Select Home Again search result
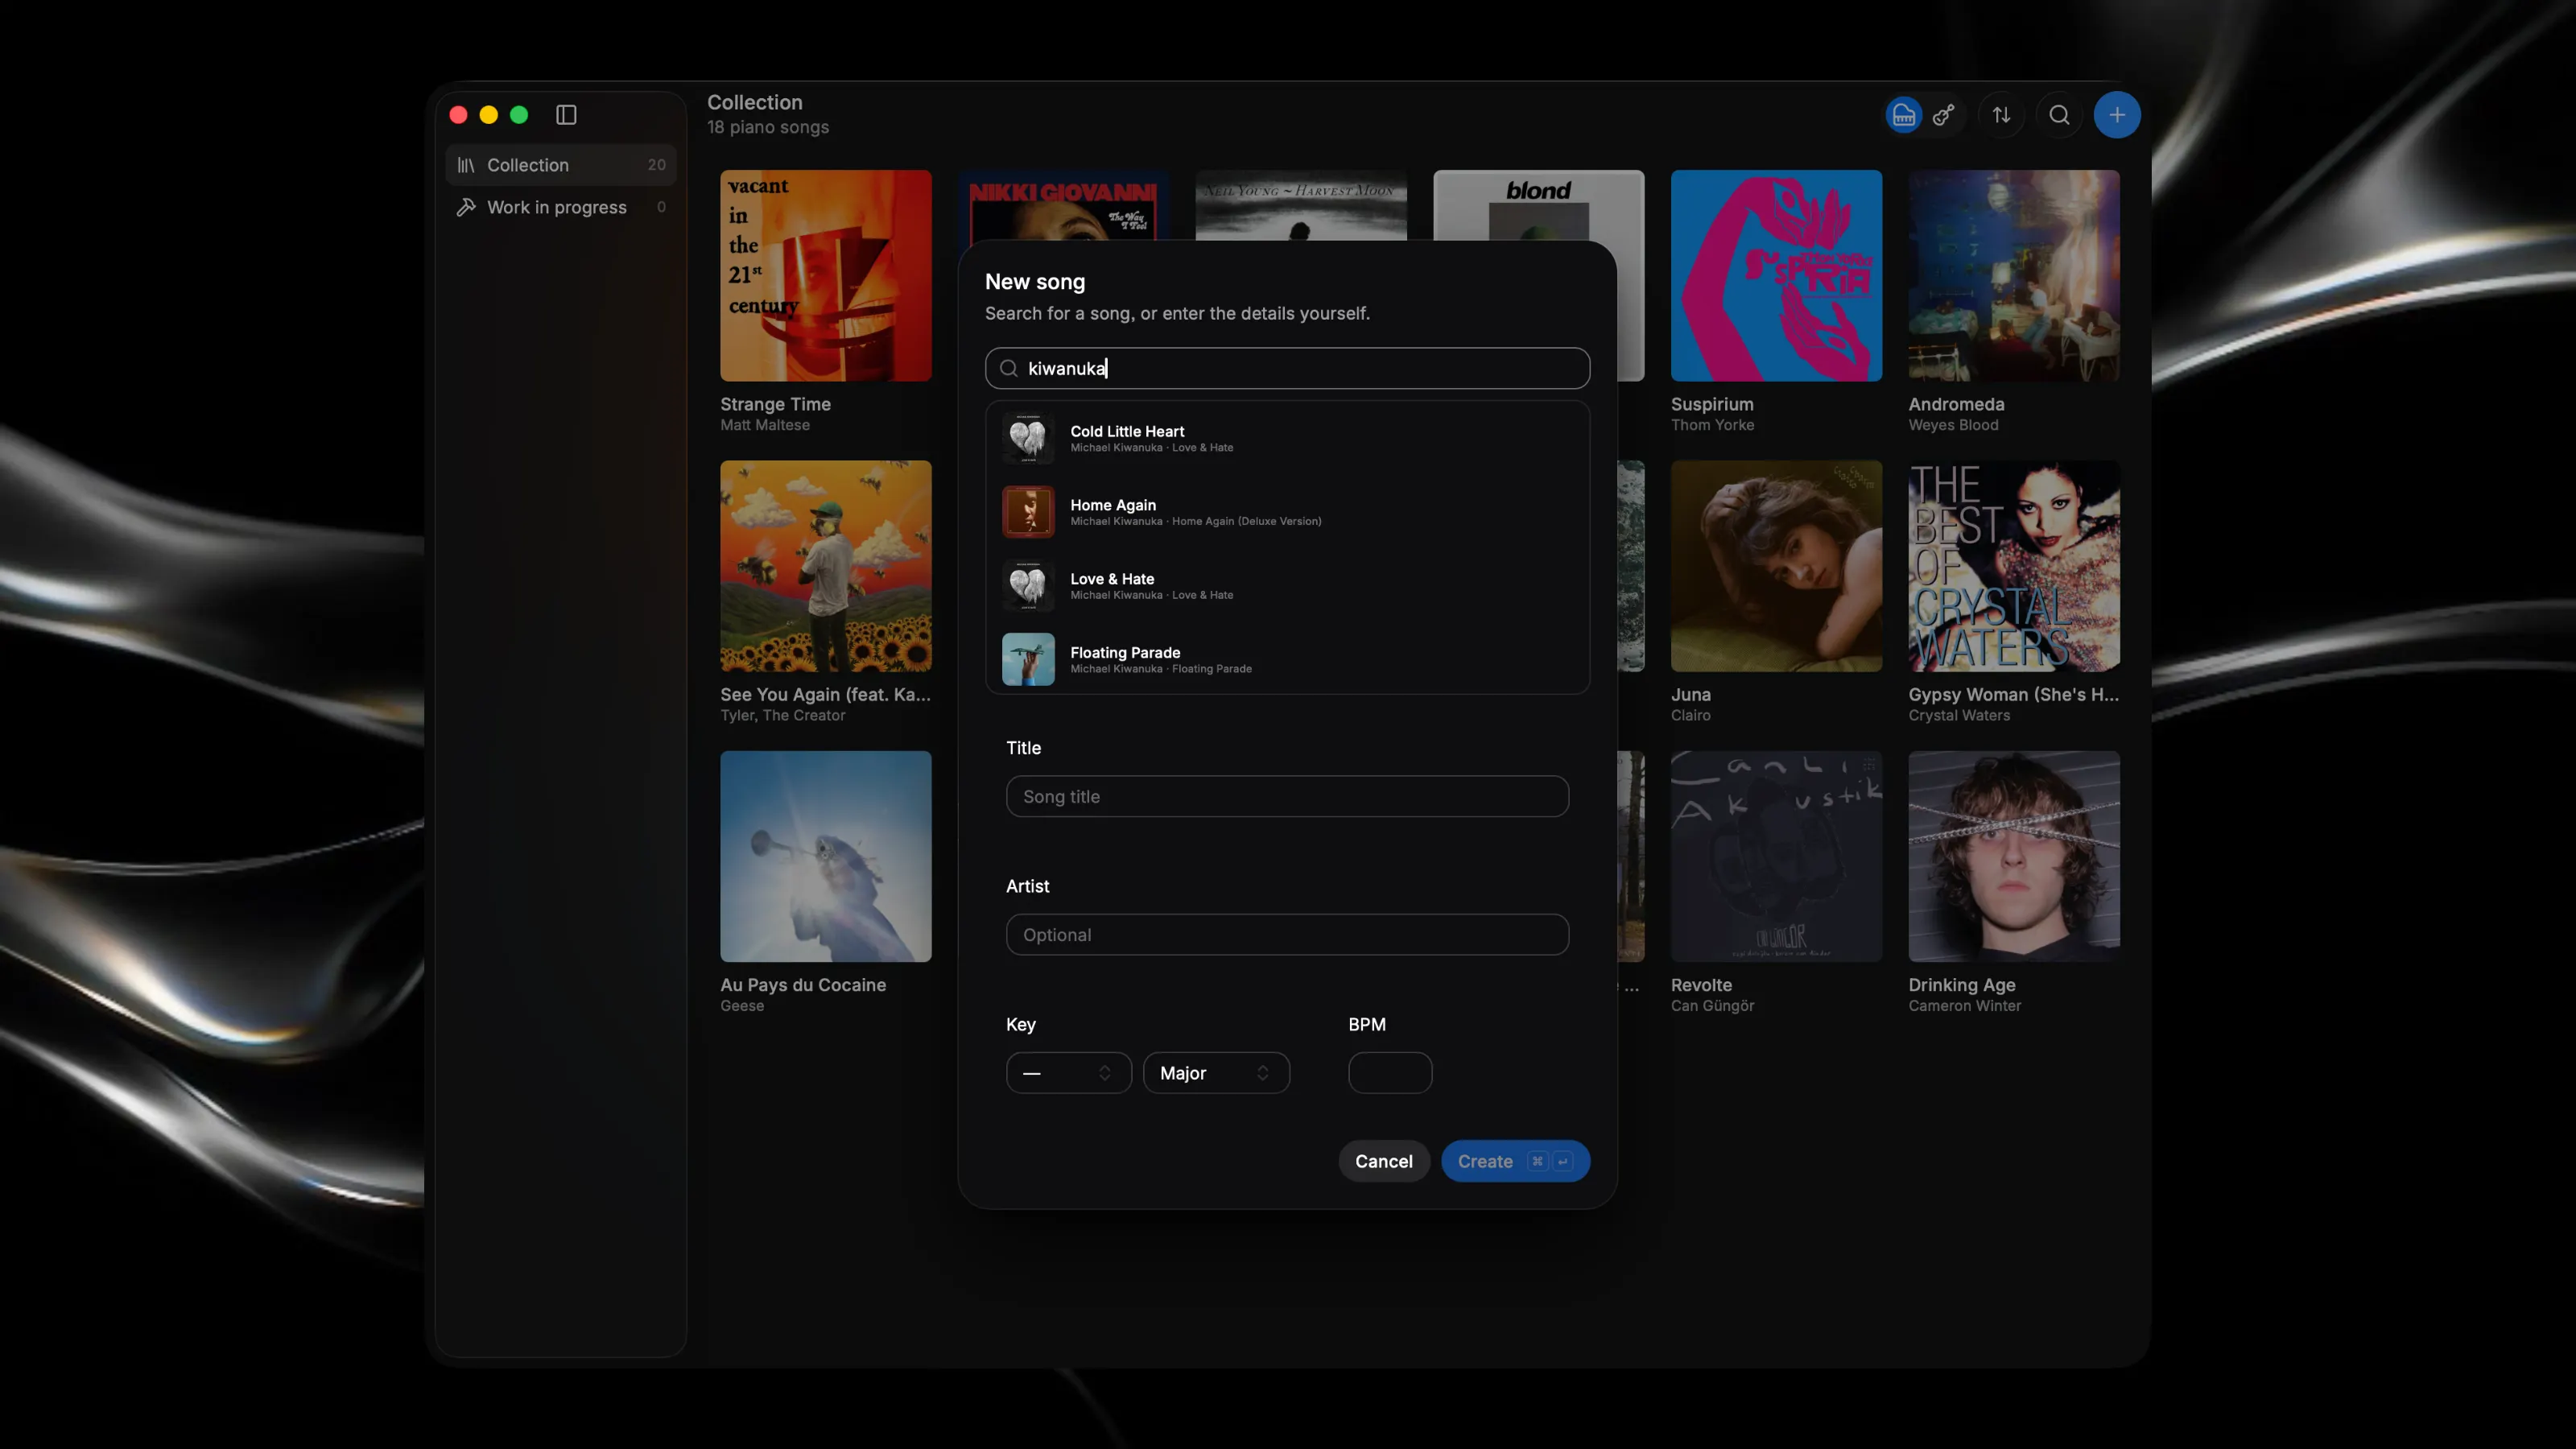The height and width of the screenshot is (1449, 2576). [x=1287, y=512]
